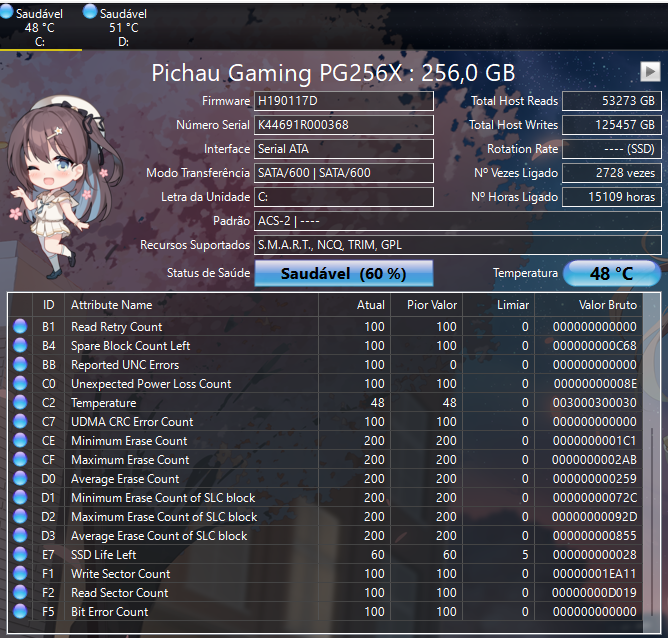Click the health orb icon for drive C:
Viewport: 668px width, 638px height.
6,12
